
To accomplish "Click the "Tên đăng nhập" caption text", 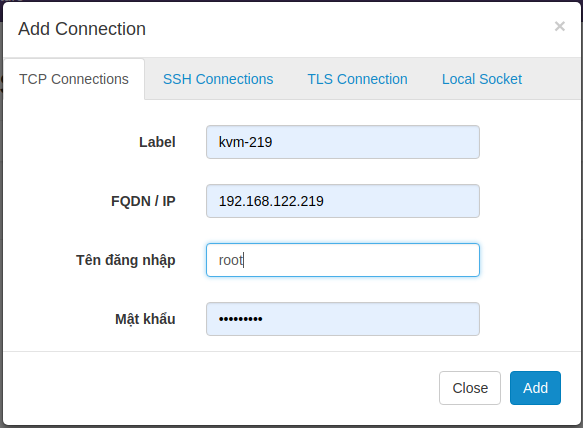I will 126,260.
